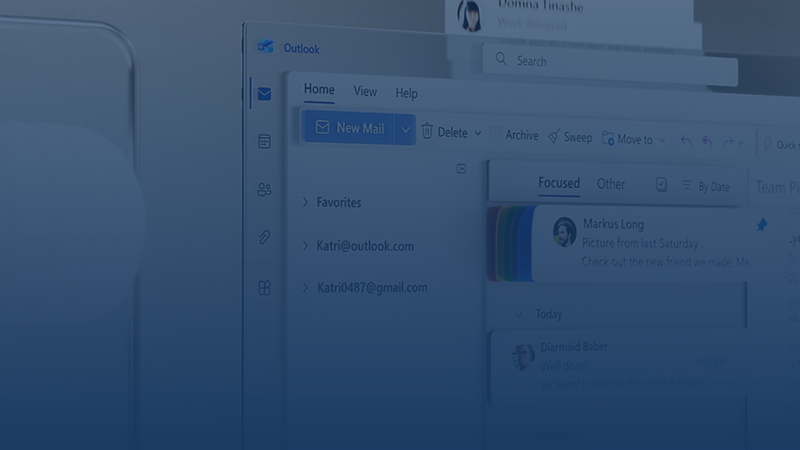Click the Forward arrow icon
This screenshot has height=450, width=800.
point(728,142)
